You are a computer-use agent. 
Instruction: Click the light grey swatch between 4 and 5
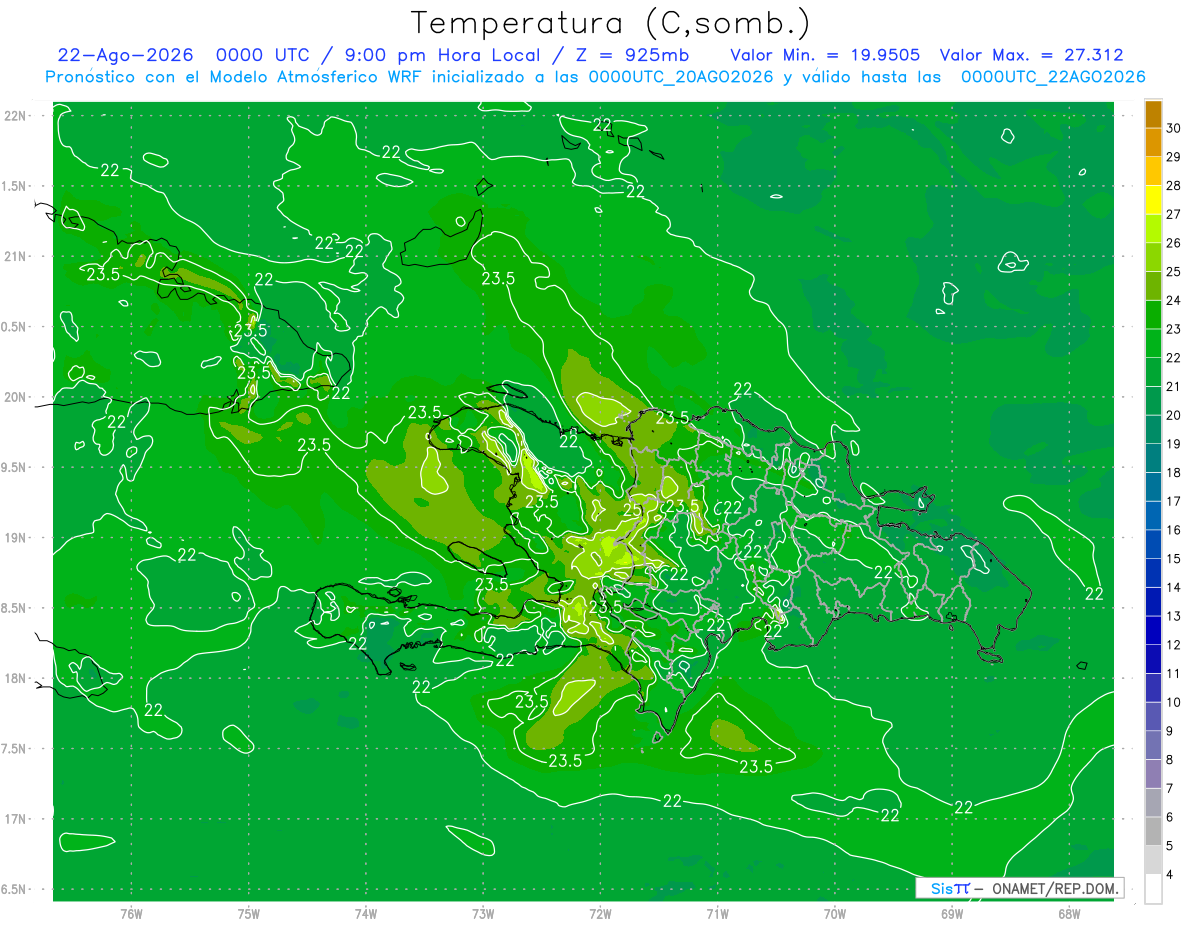1153,860
